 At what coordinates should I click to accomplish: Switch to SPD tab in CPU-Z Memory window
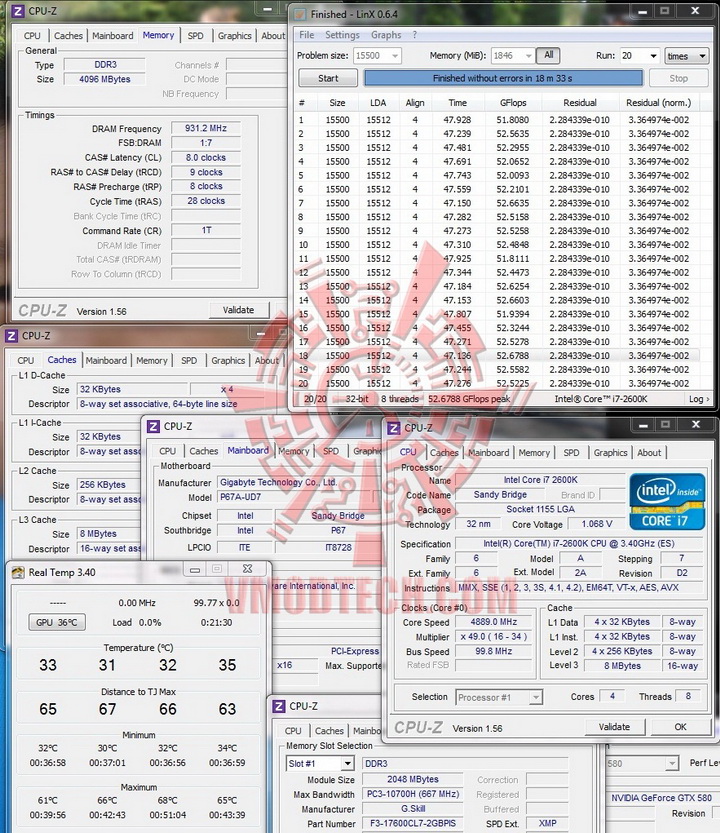(196, 36)
